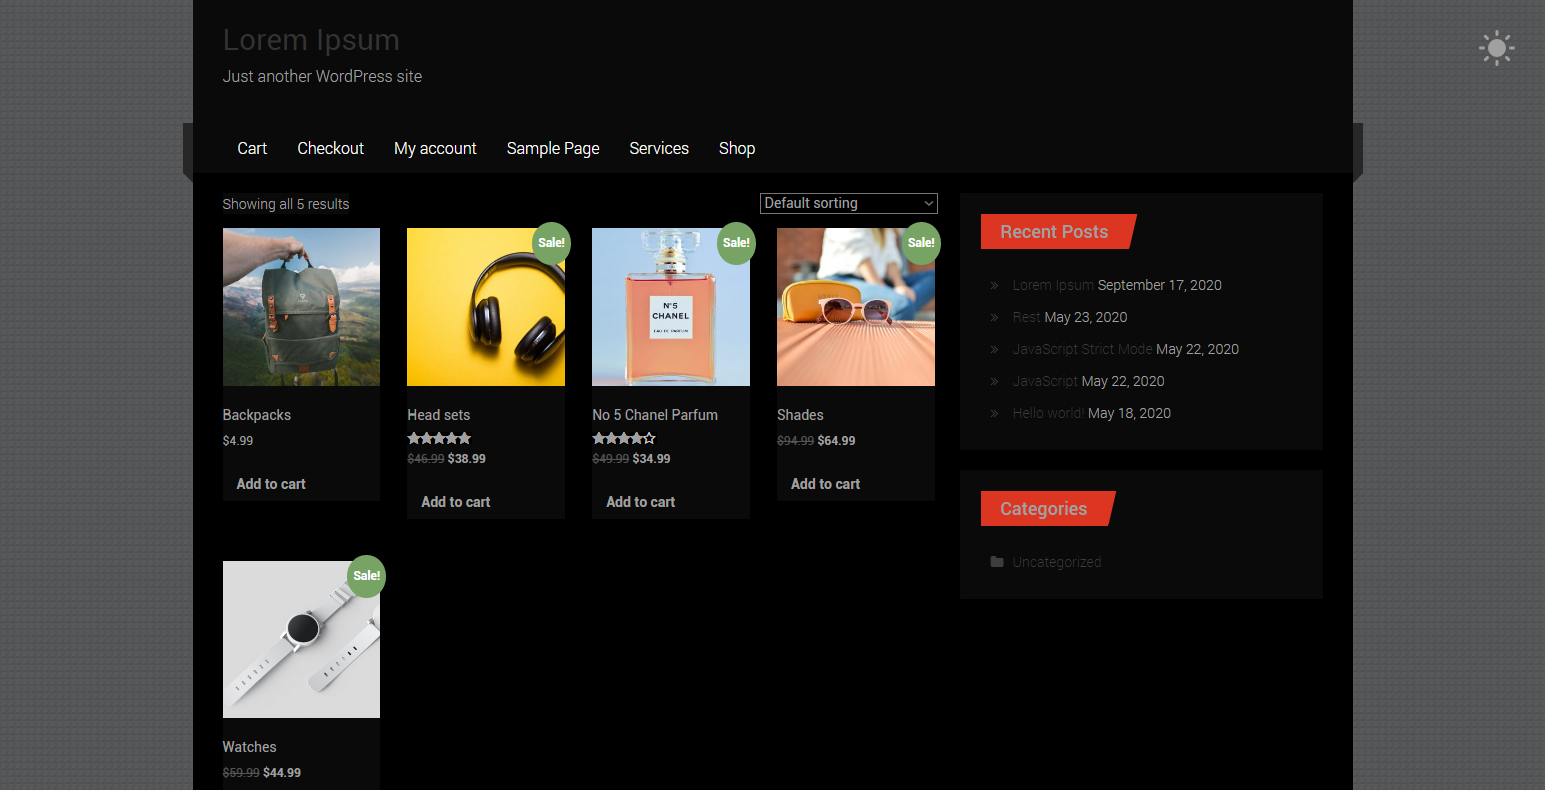Click the Sale badge on Watches

366,576
